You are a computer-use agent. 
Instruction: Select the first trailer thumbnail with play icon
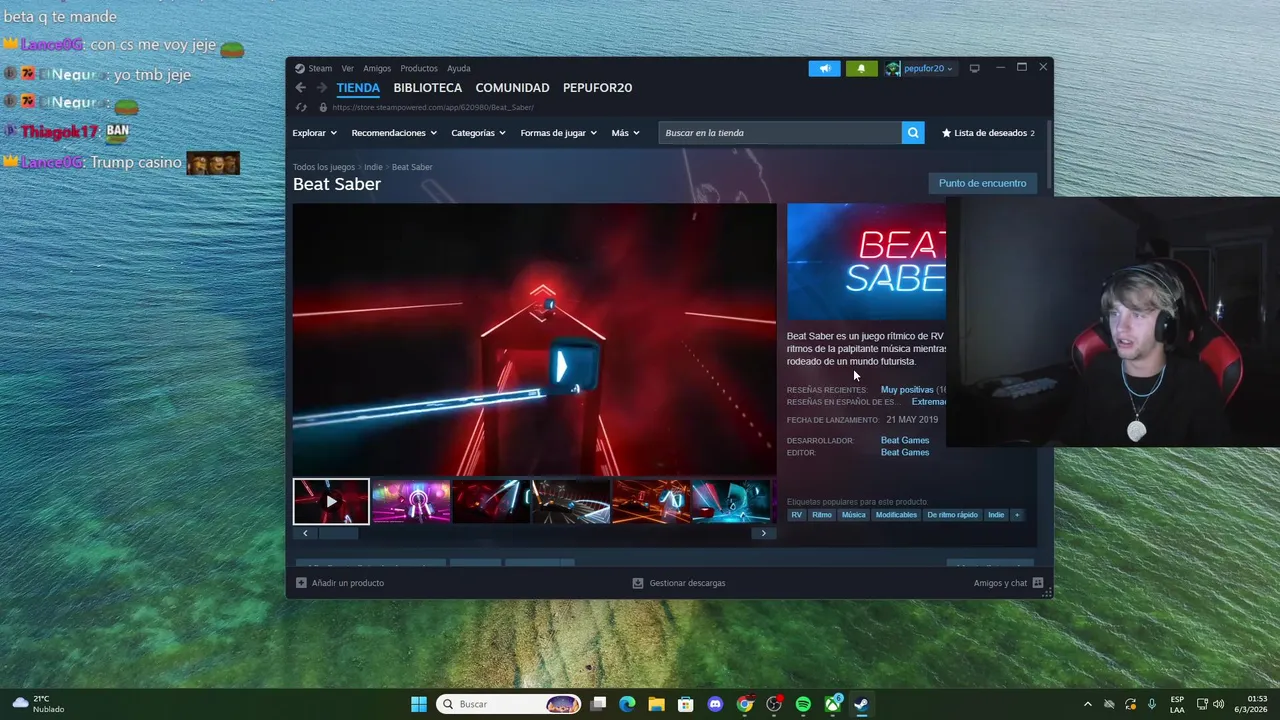[x=331, y=501]
